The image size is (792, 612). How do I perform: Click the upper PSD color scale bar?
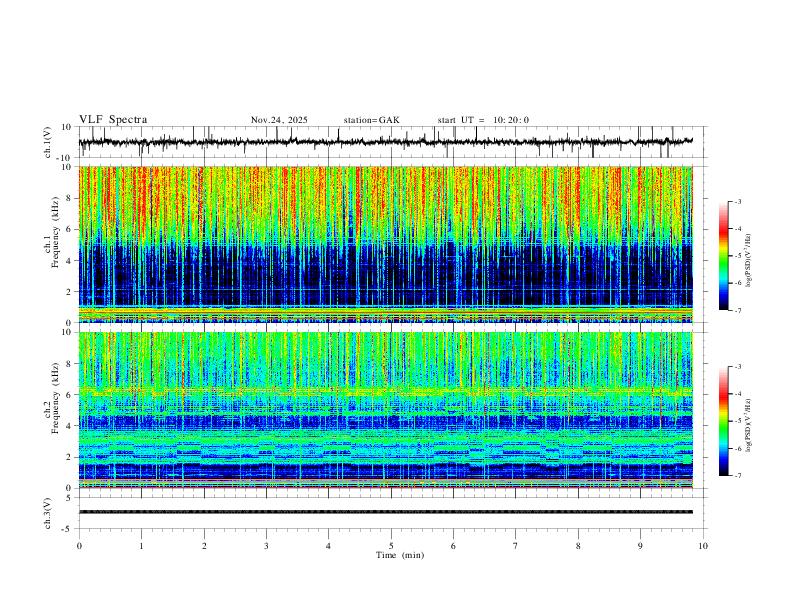[x=724, y=256]
